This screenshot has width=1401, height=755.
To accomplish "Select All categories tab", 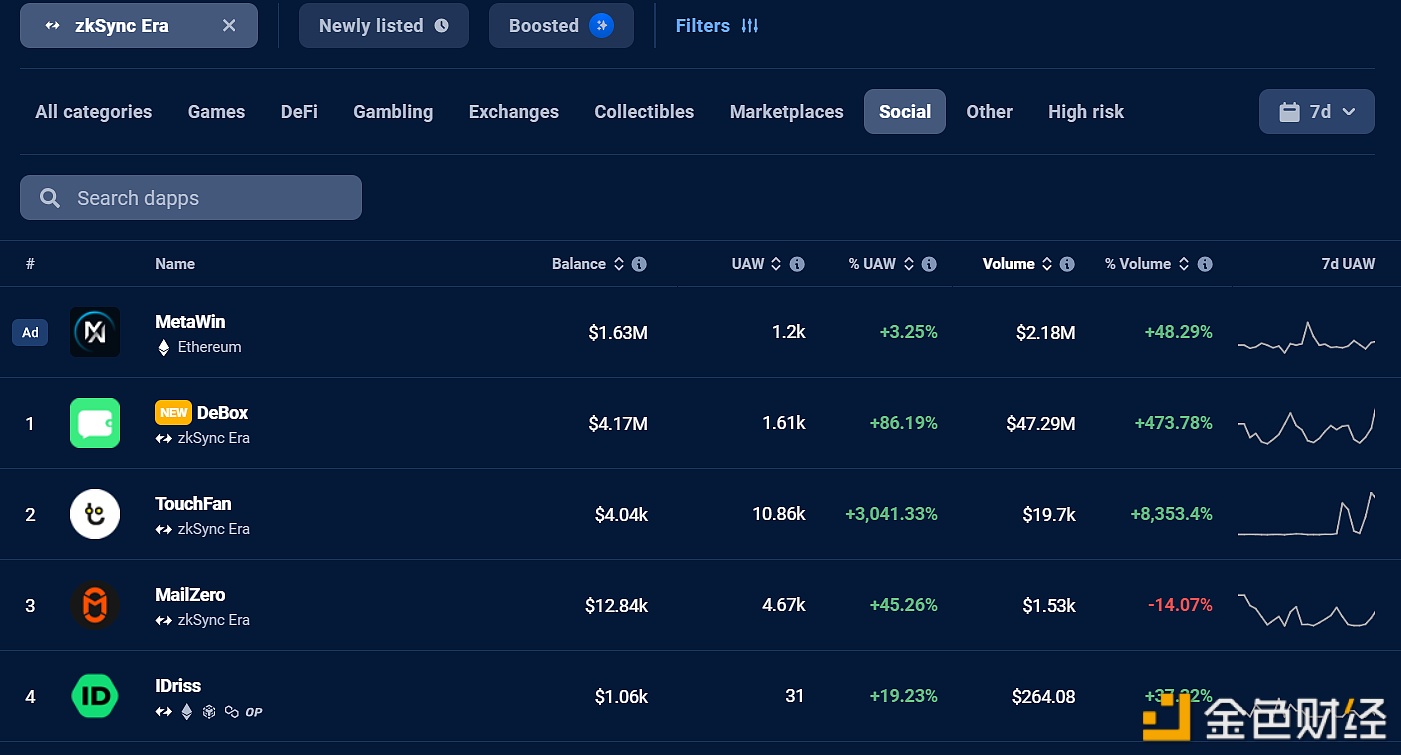I will coord(94,112).
